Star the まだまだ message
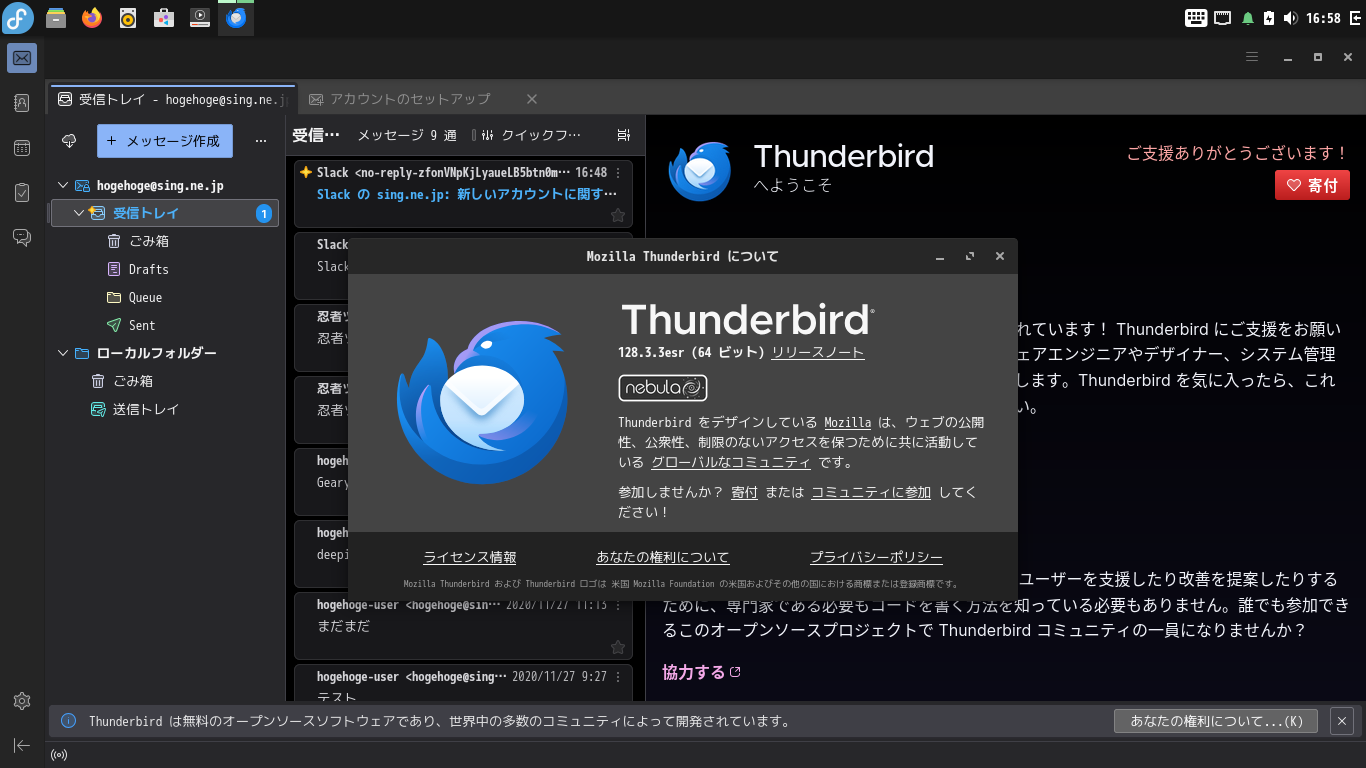Image resolution: width=1366 pixels, height=768 pixels. coord(618,647)
